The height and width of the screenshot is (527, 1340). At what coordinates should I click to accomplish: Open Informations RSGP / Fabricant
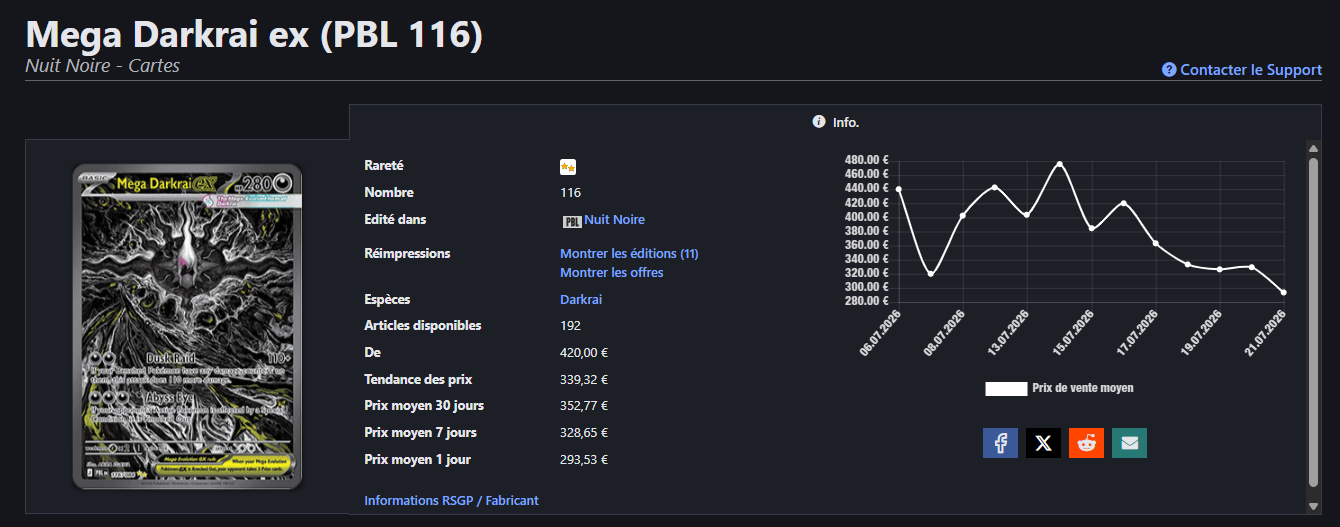click(x=451, y=500)
